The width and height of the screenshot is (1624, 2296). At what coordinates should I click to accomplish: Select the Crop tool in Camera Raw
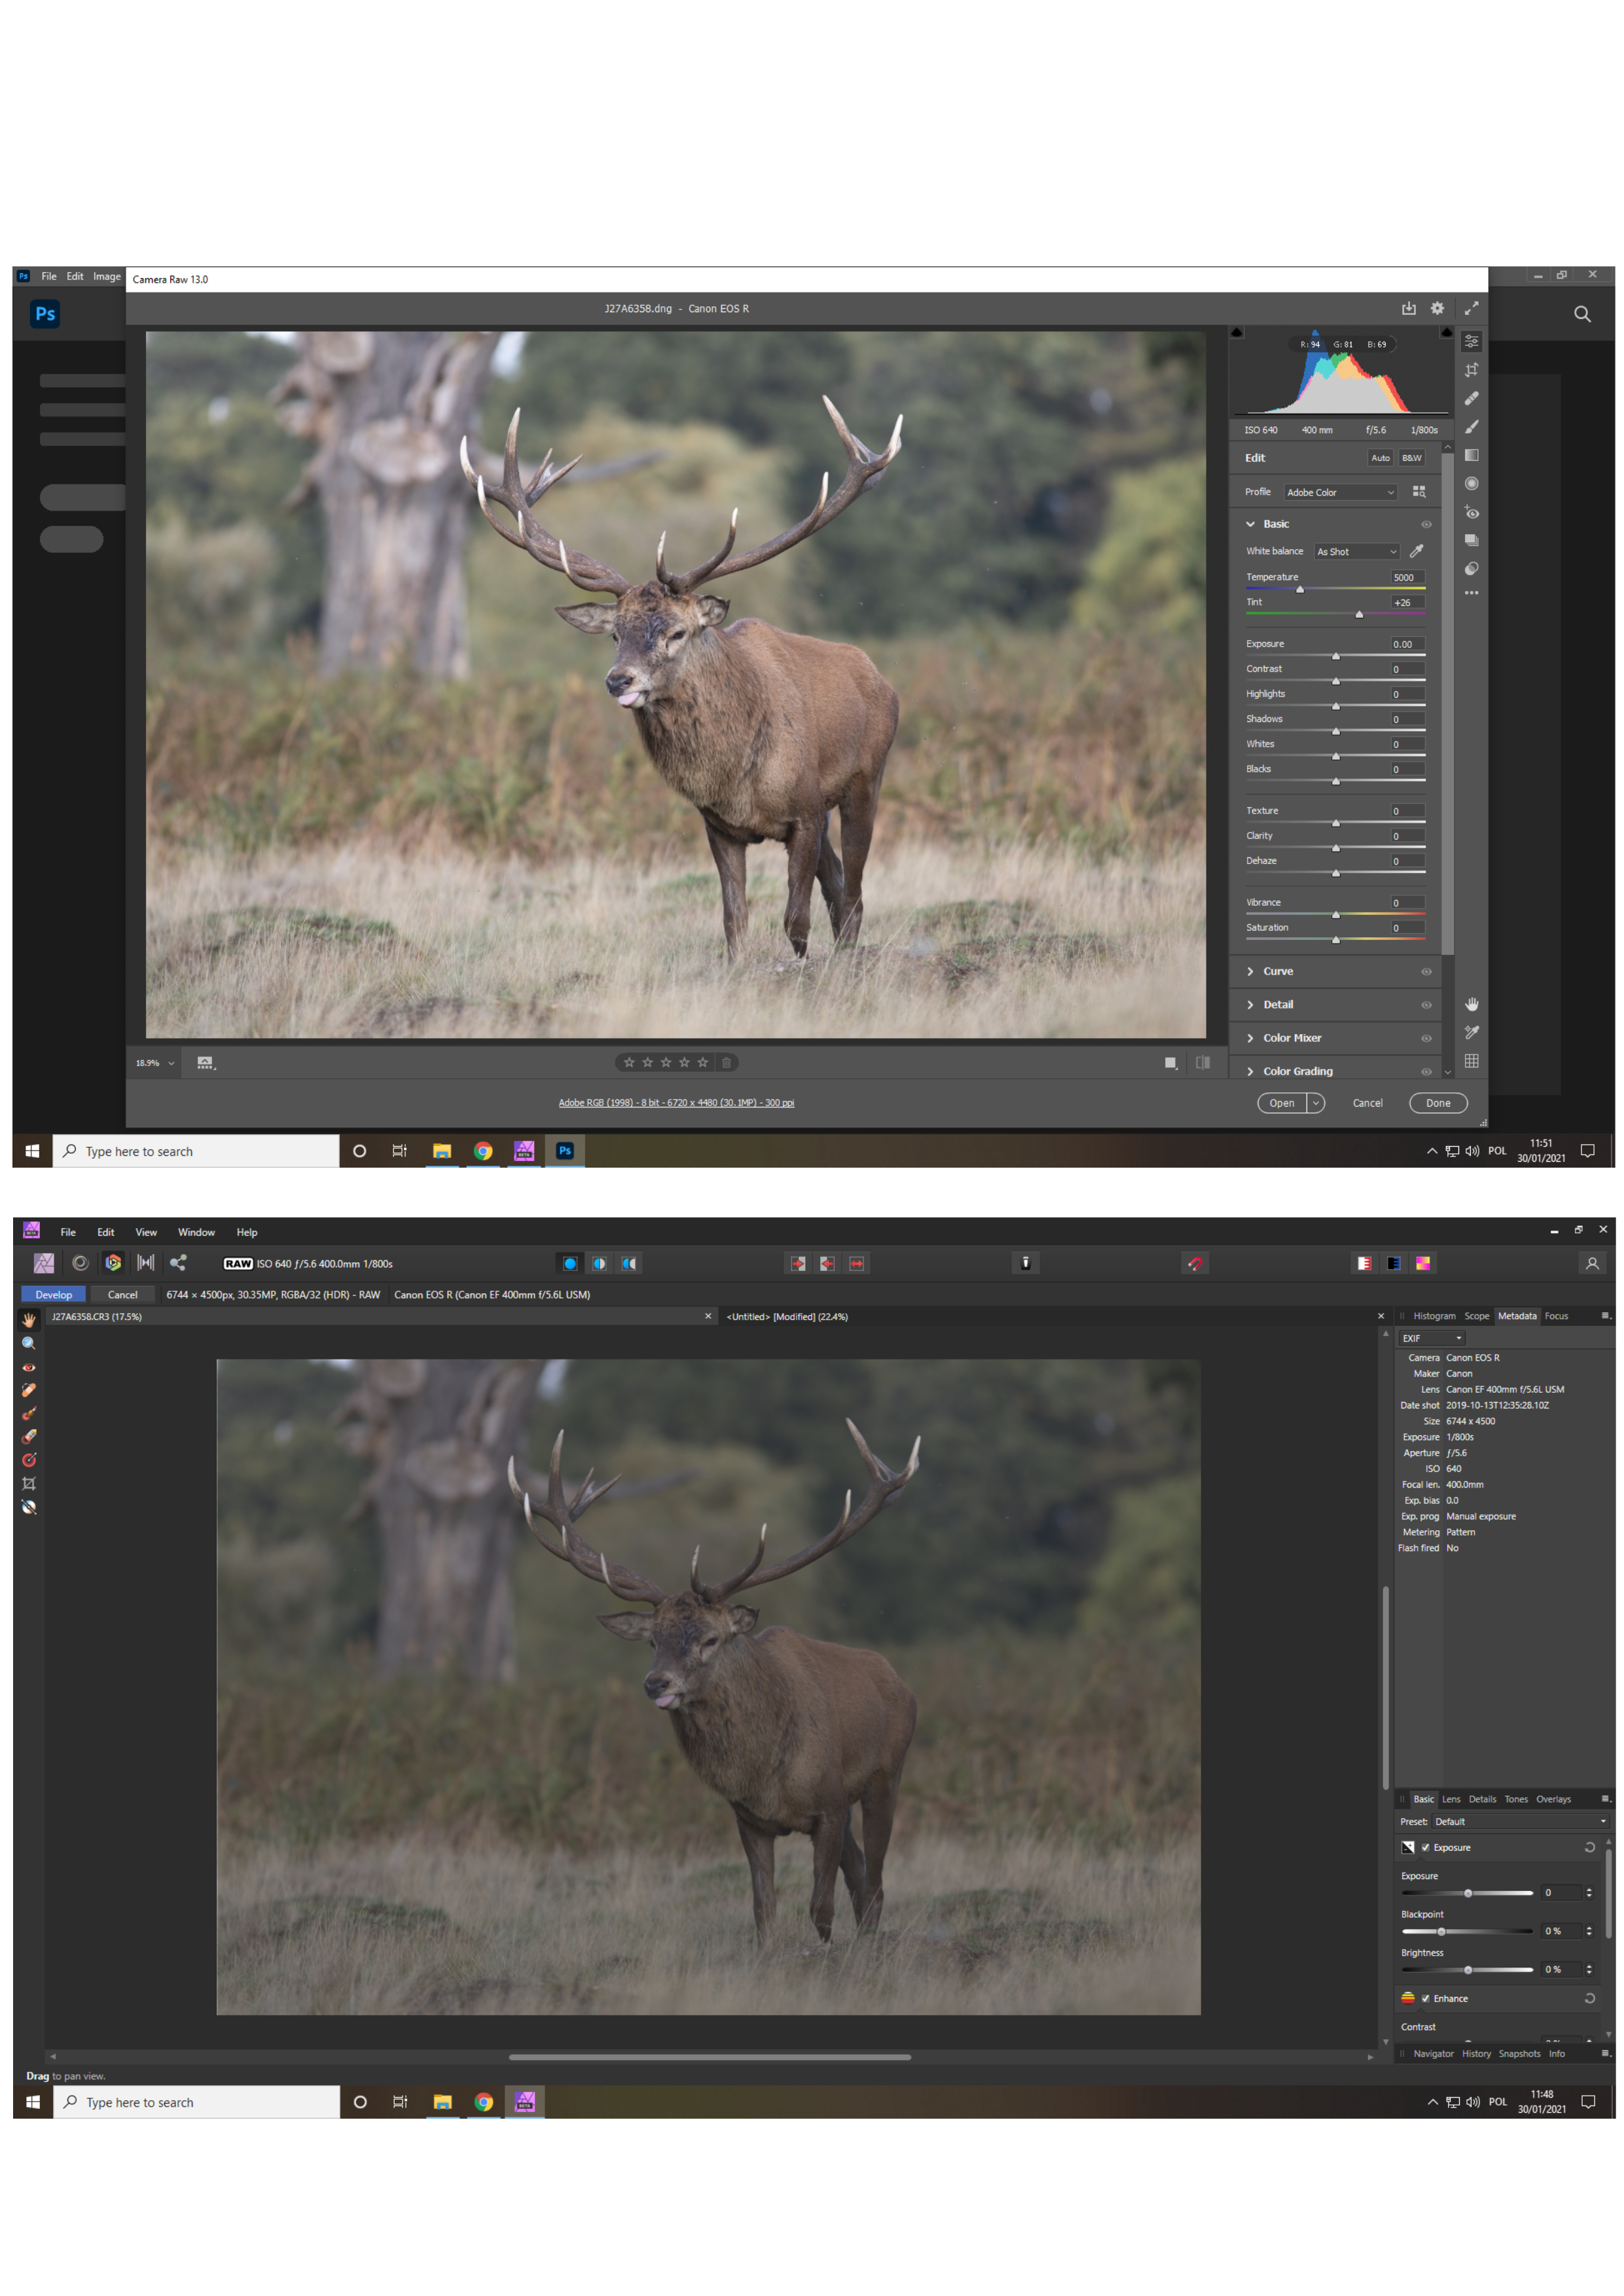tap(1471, 370)
